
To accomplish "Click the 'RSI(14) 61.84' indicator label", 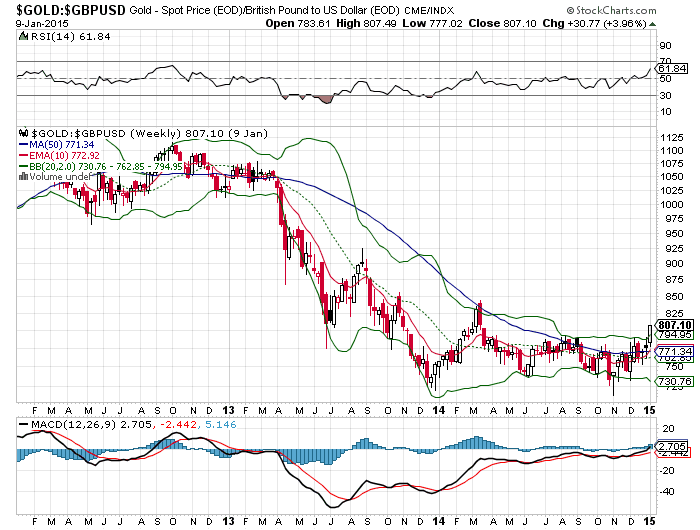I will (x=71, y=37).
